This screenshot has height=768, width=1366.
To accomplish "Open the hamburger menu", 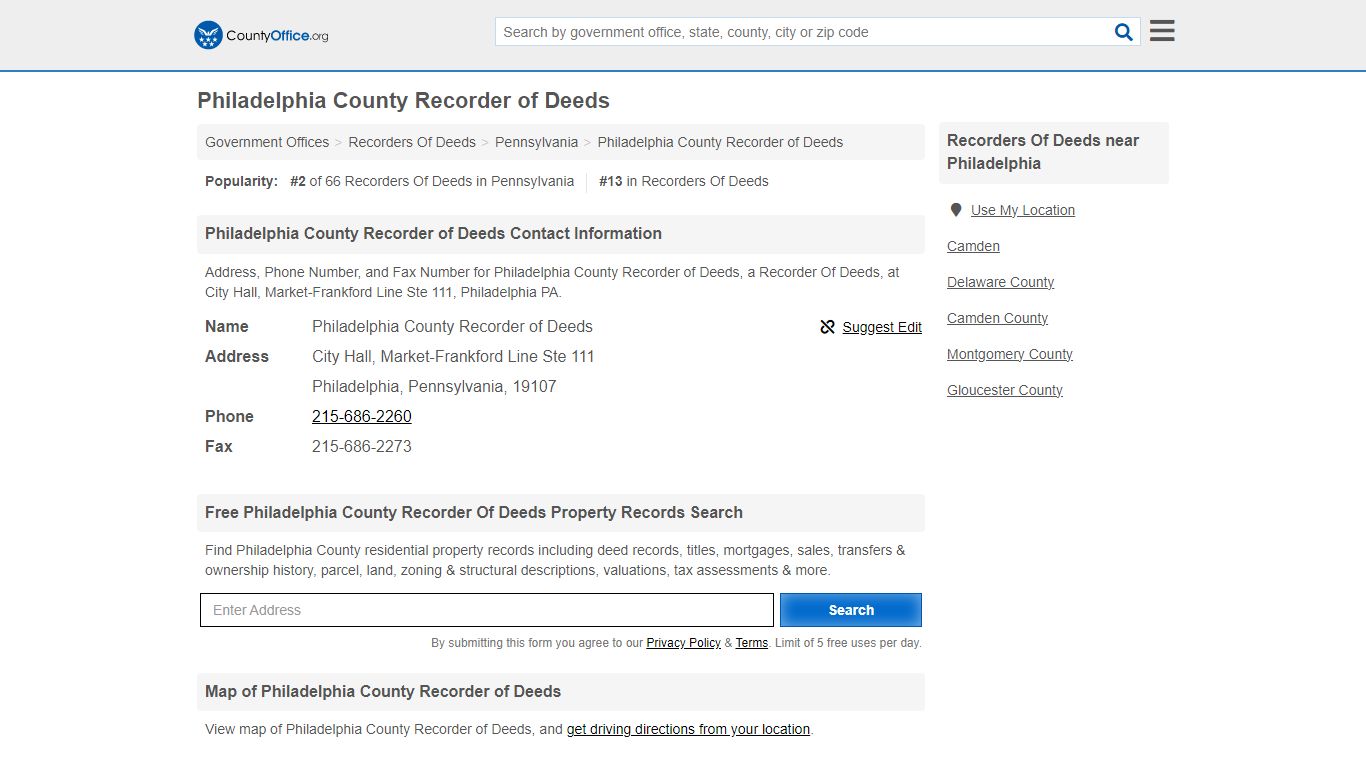I will pos(1162,31).
